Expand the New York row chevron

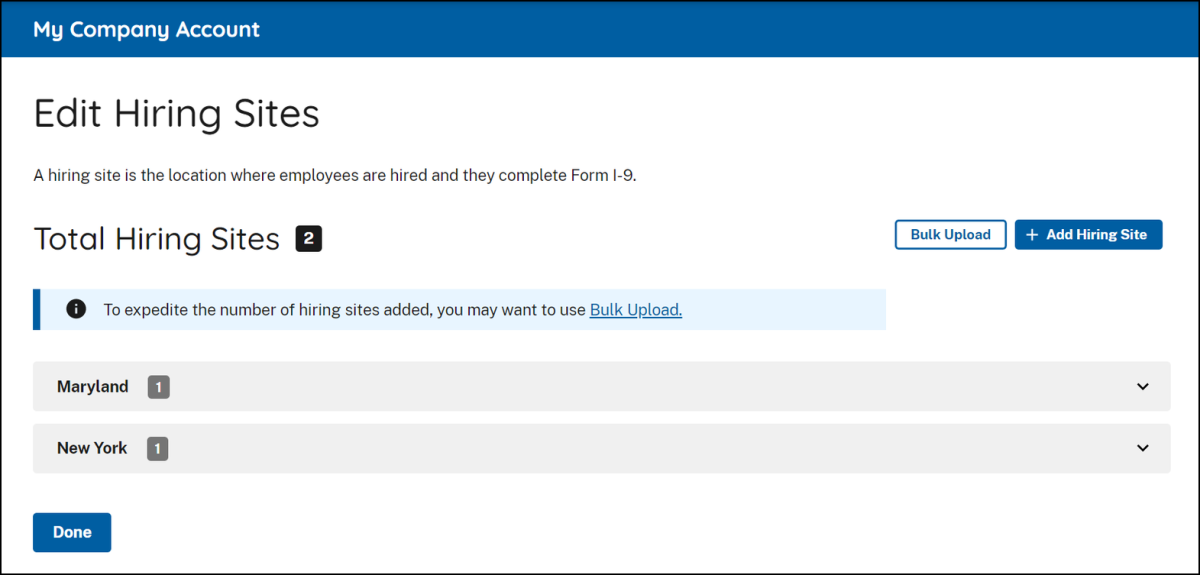[x=1143, y=448]
